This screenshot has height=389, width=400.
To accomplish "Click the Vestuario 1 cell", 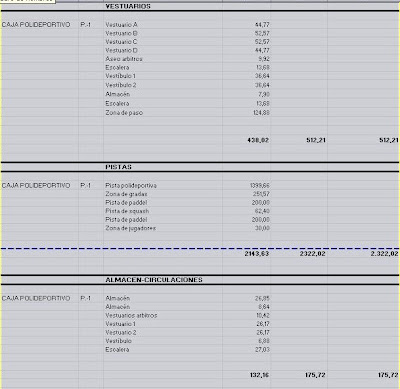I will coord(121,324).
